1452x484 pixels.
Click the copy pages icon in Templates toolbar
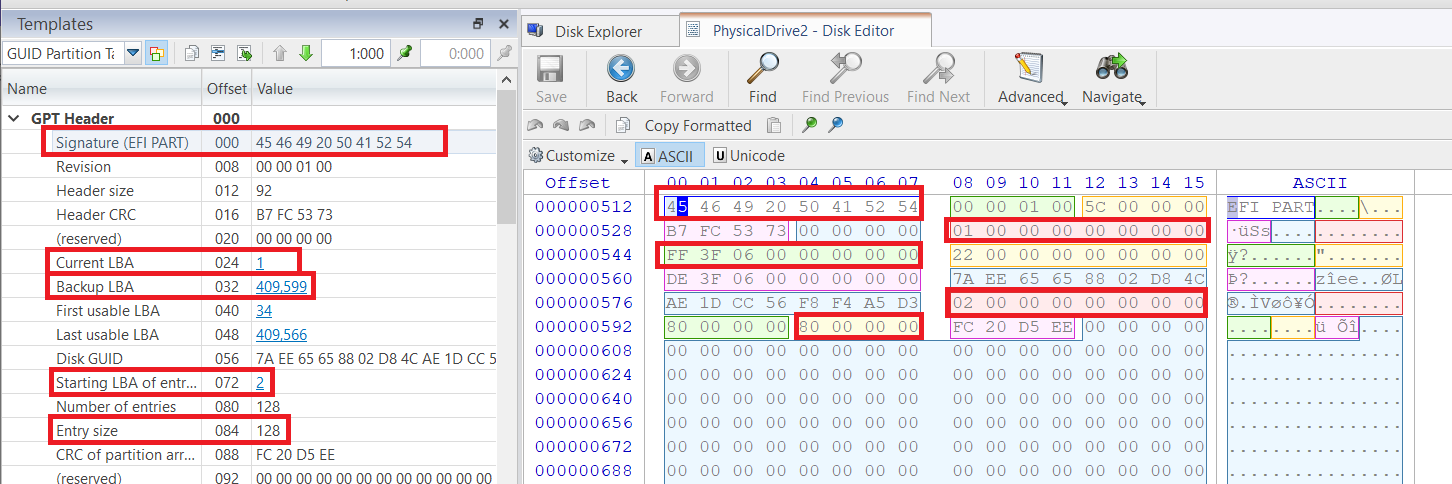coord(193,53)
